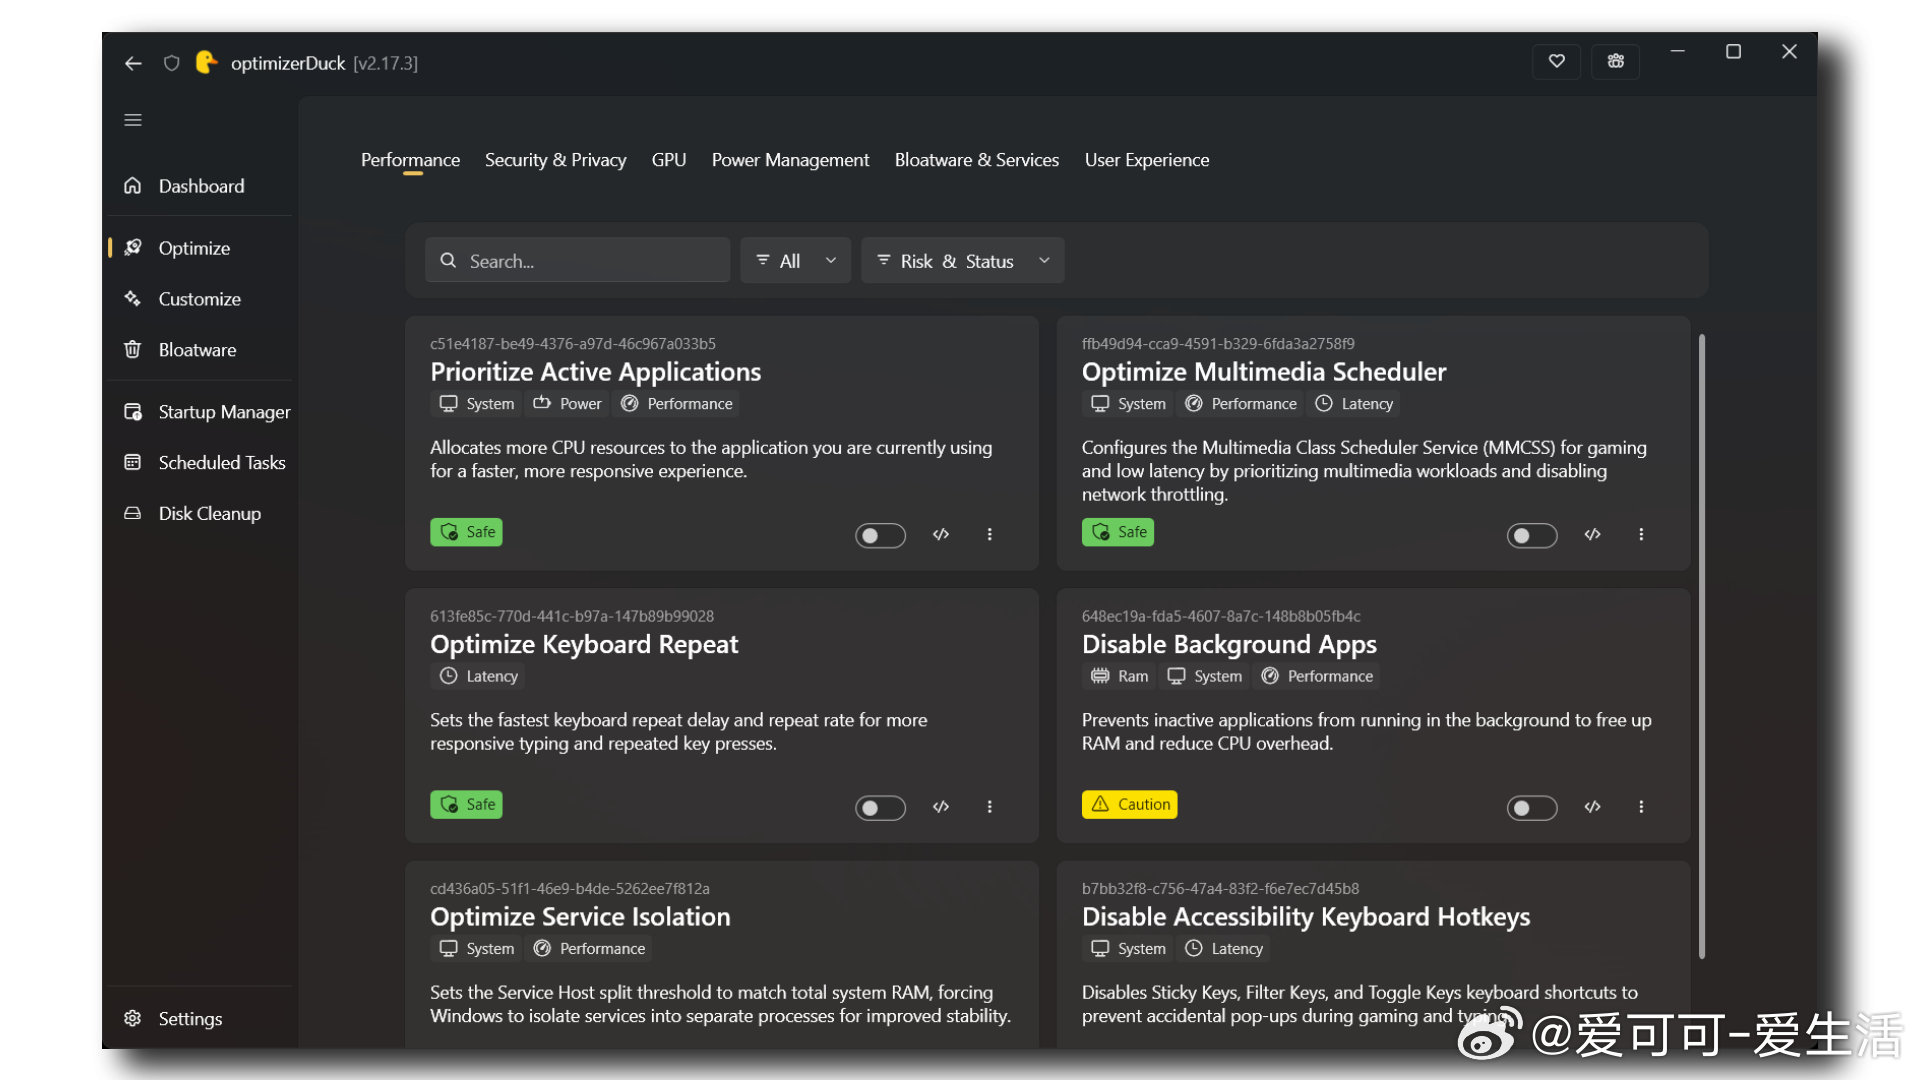Click the bug report icon button
The width and height of the screenshot is (1920, 1080).
pos(1615,61)
